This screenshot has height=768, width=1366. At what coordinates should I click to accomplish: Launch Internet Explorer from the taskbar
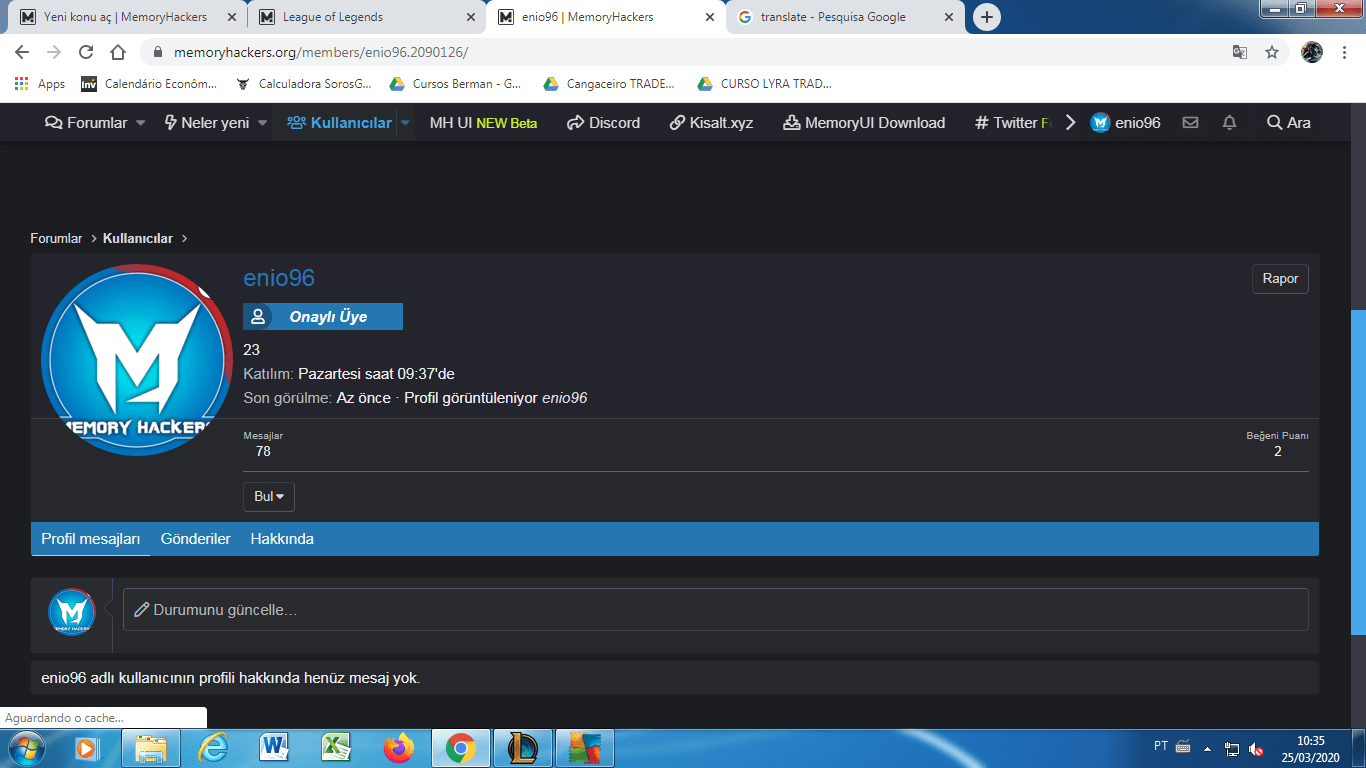click(x=213, y=748)
